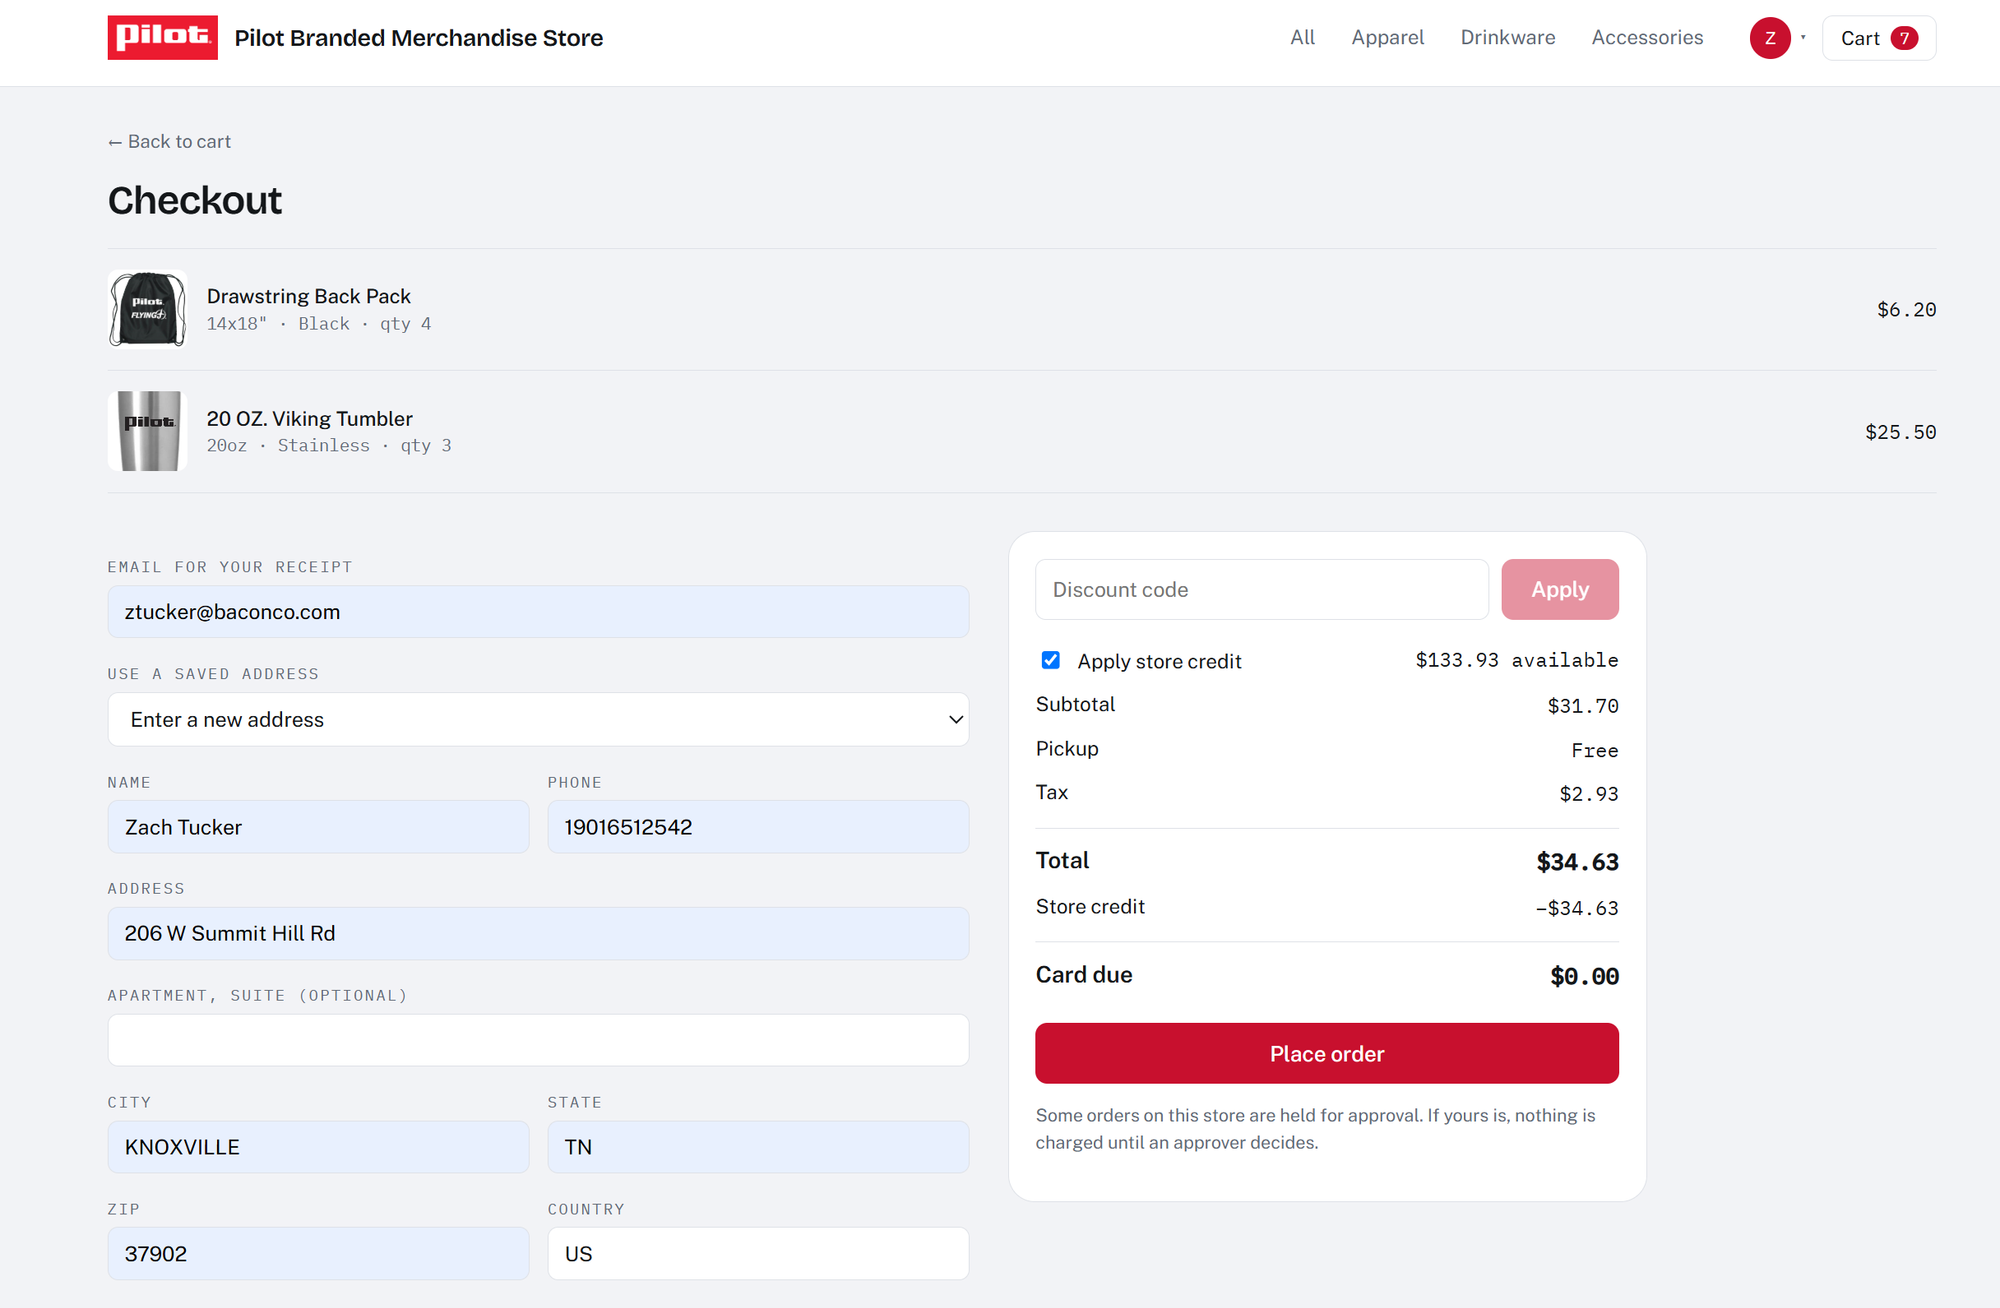Go to the All products category
Image resolution: width=2000 pixels, height=1308 pixels.
[1302, 38]
